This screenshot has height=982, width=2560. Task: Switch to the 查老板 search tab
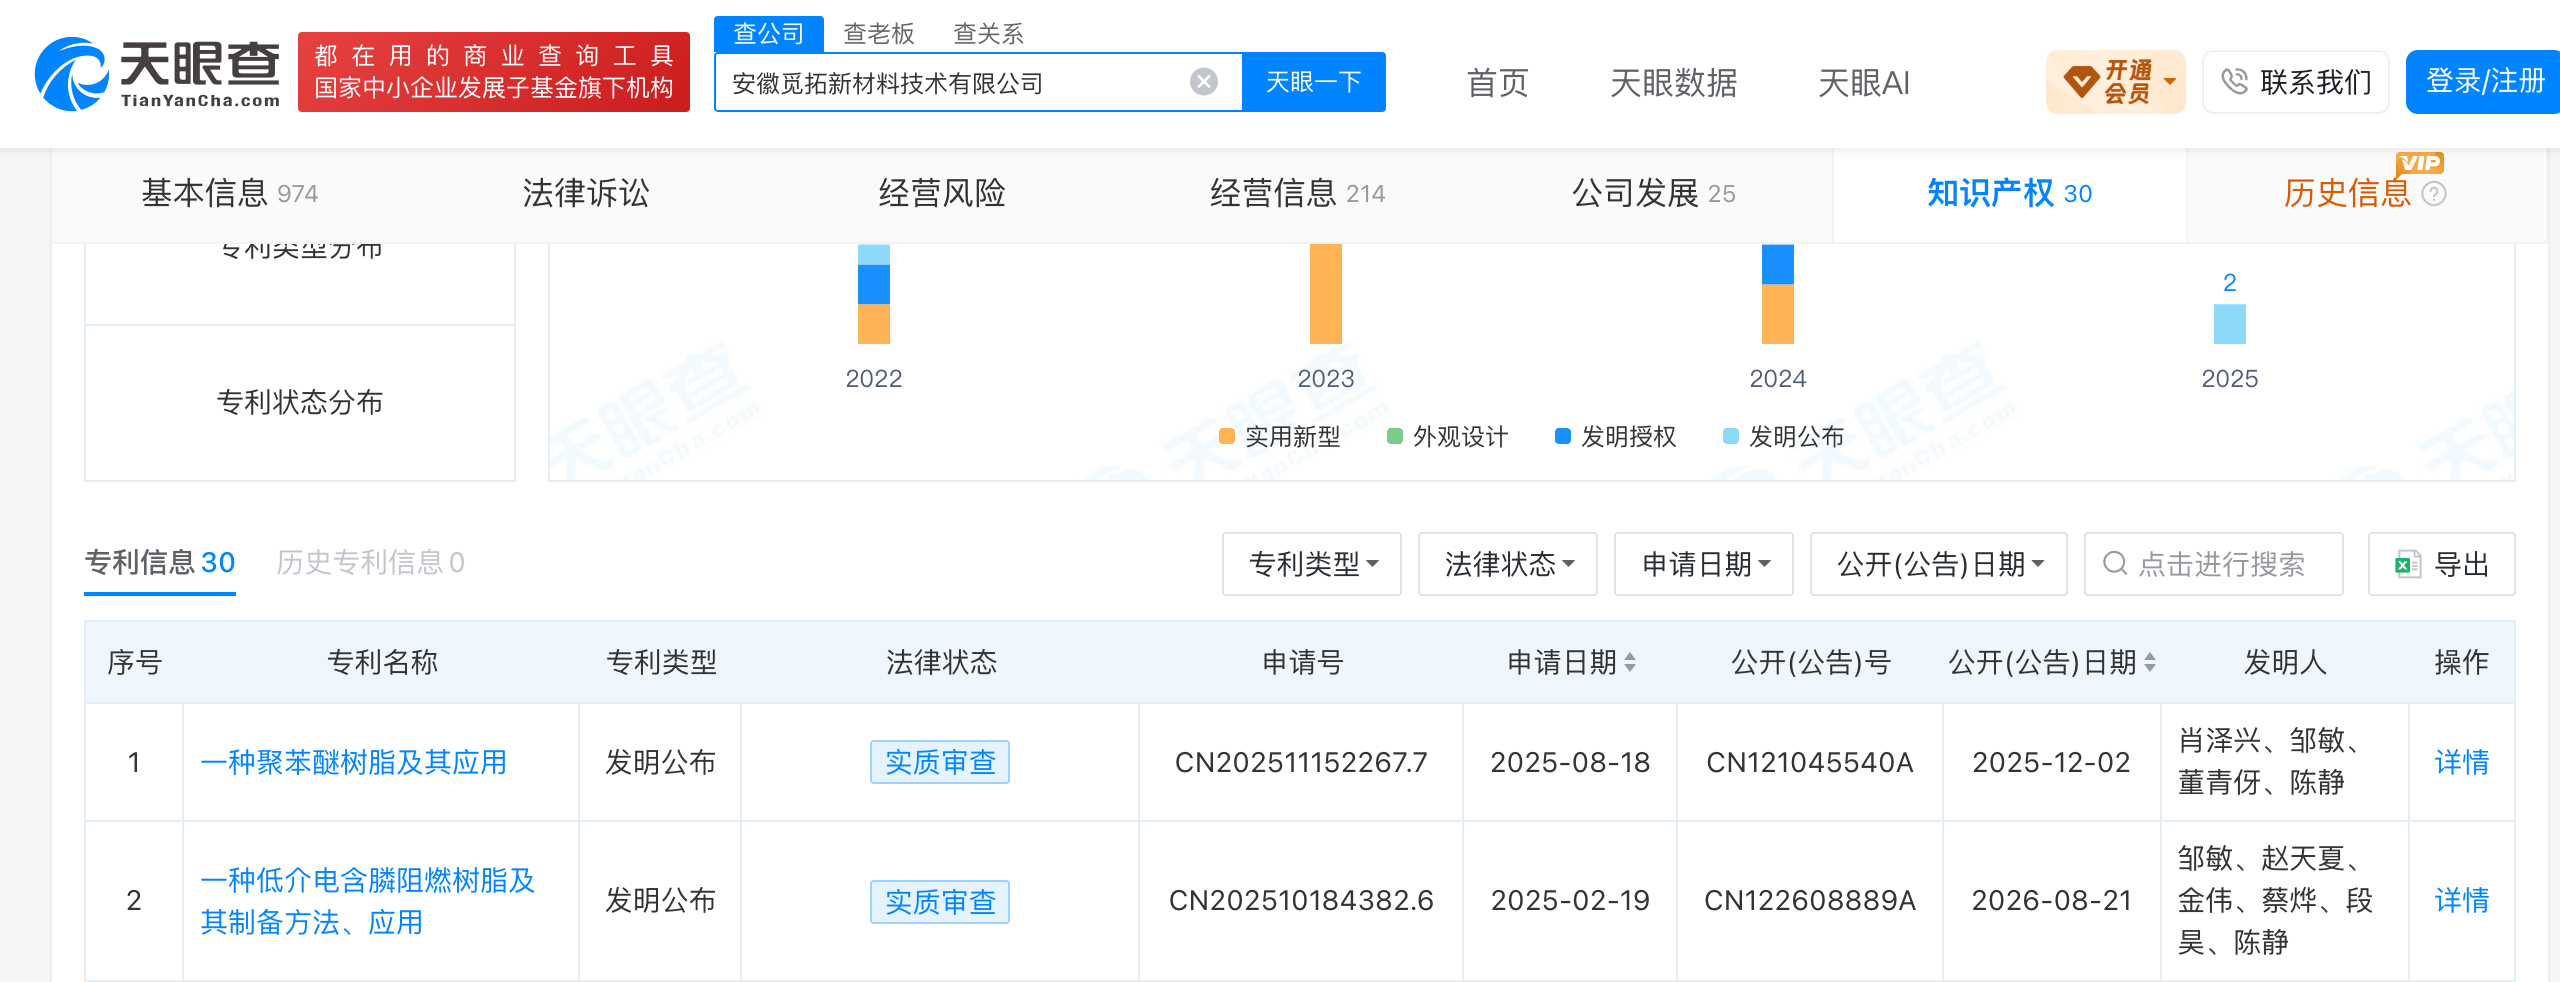(879, 34)
